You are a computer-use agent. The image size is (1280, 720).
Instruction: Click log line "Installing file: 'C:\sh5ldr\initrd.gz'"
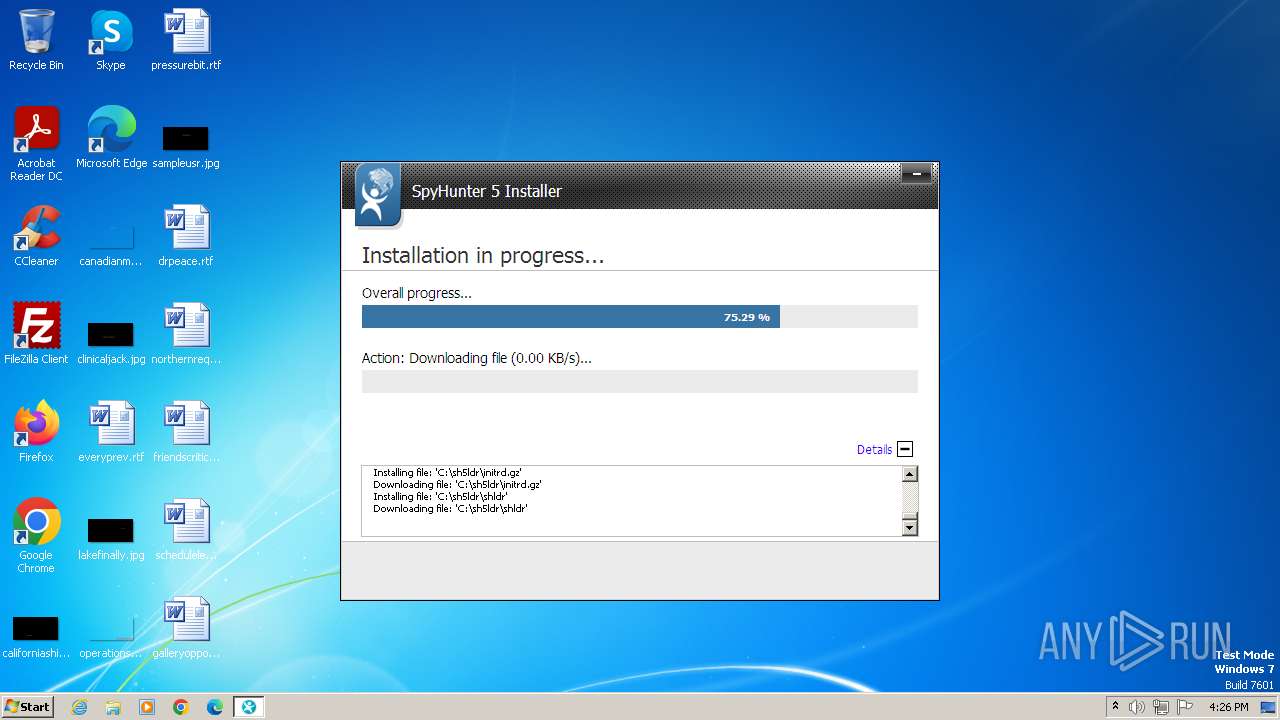click(x=447, y=472)
